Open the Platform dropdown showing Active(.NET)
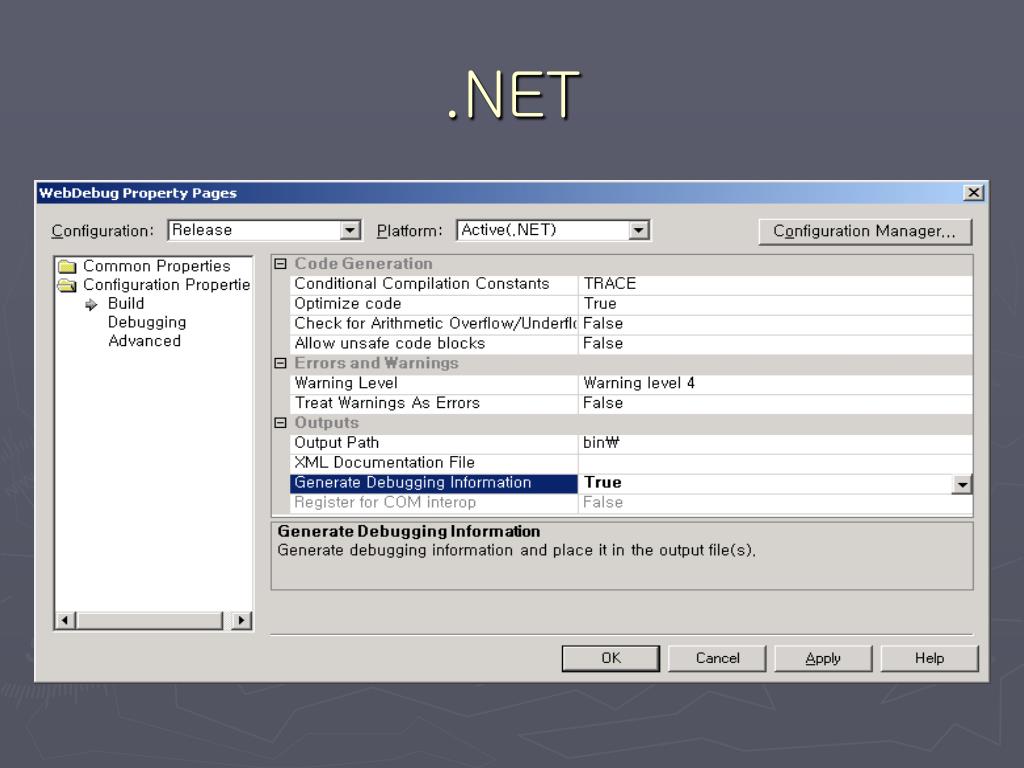The height and width of the screenshot is (768, 1024). click(639, 231)
